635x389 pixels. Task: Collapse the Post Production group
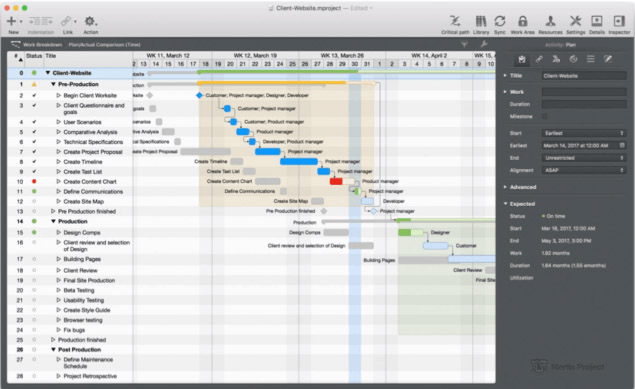53,350
